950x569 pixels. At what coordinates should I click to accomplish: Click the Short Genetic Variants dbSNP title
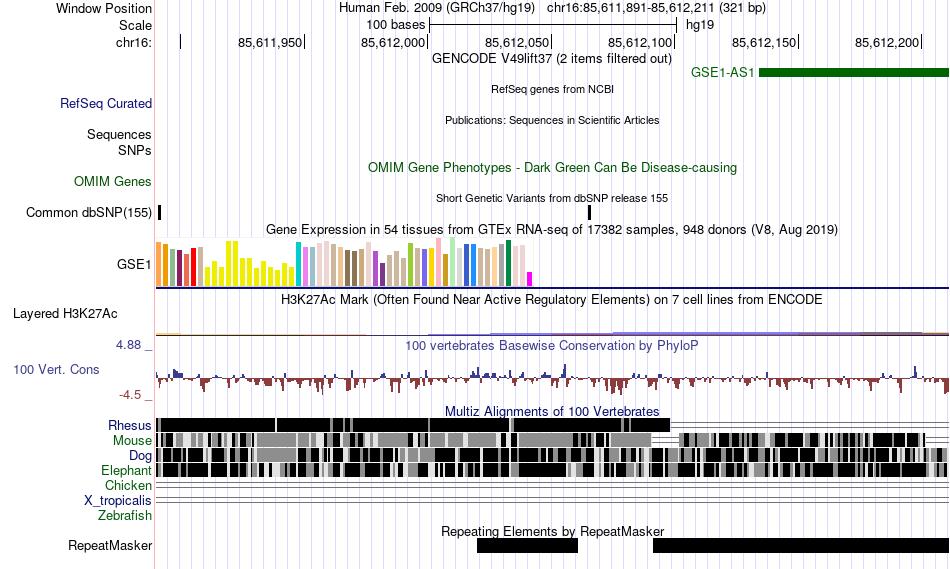coord(552,198)
